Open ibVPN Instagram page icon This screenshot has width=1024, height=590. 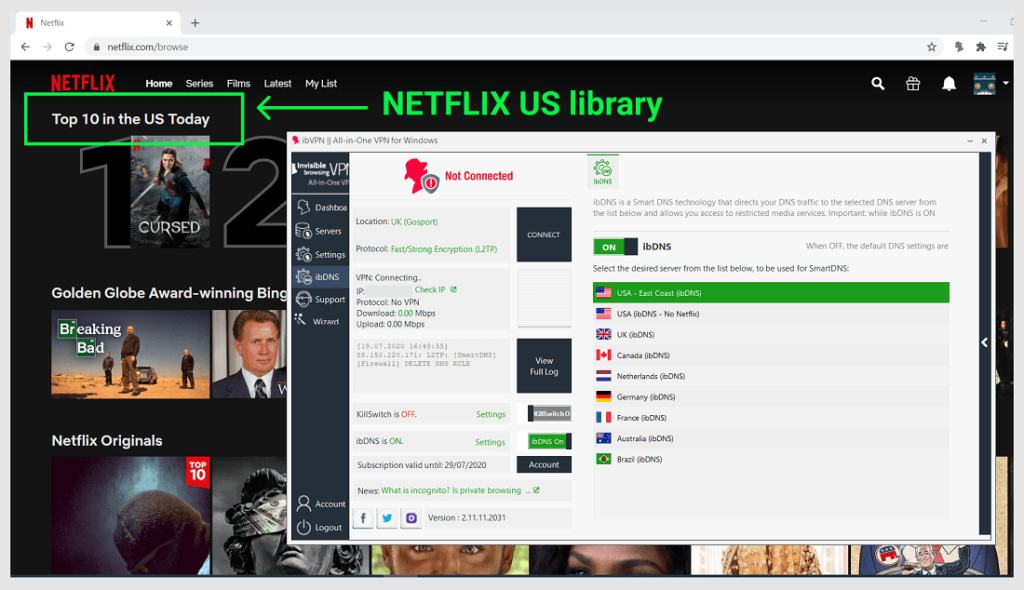tap(411, 518)
